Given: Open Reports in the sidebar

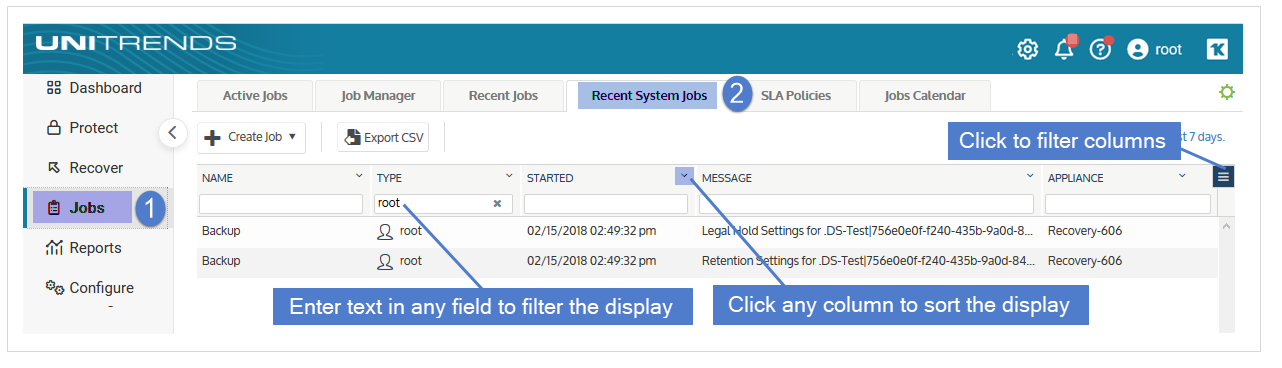Looking at the screenshot, I should 84,248.
